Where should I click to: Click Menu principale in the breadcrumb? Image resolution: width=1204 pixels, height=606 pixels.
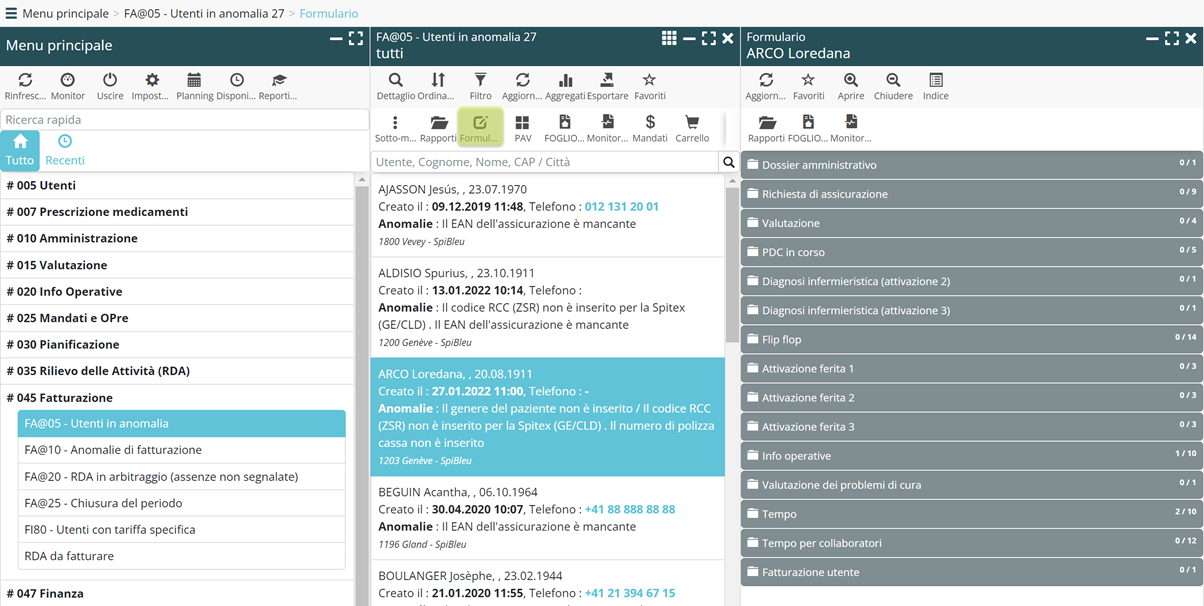pyautogui.click(x=65, y=14)
